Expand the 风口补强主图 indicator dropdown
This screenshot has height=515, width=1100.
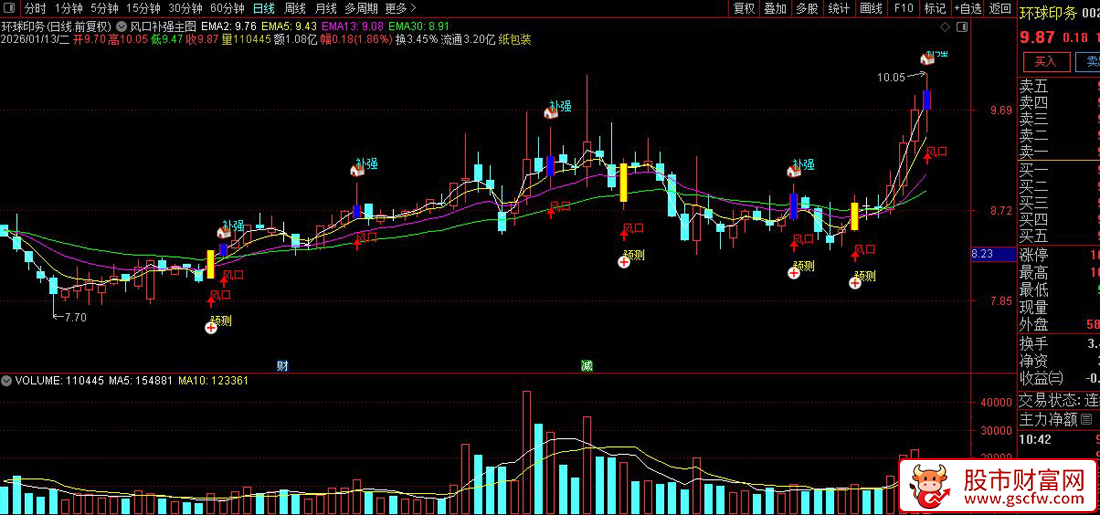[x=121, y=26]
